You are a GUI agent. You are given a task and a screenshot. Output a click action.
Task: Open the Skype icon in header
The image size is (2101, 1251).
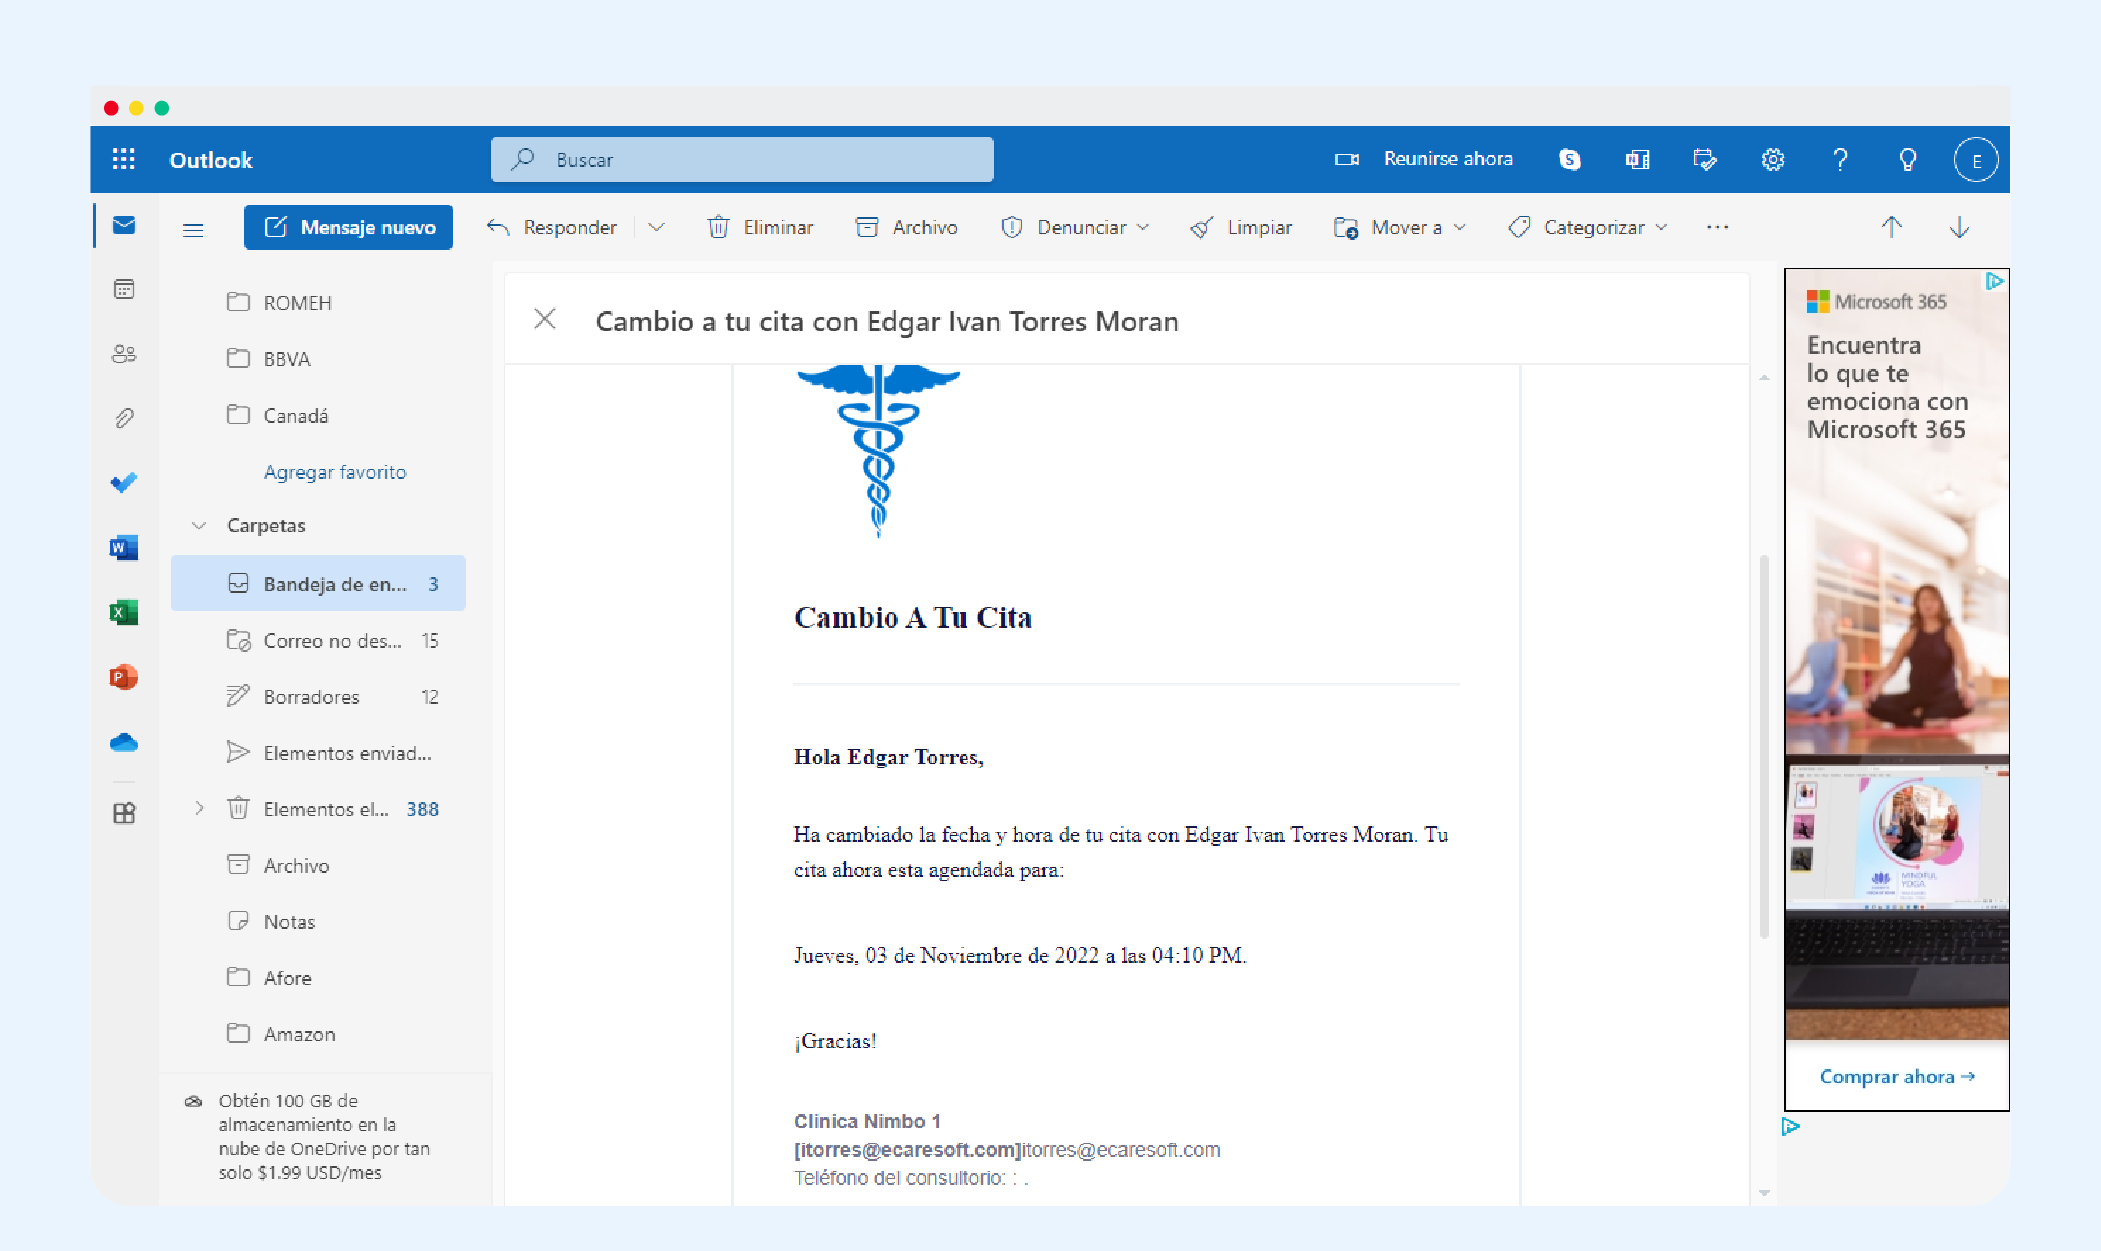(1569, 159)
